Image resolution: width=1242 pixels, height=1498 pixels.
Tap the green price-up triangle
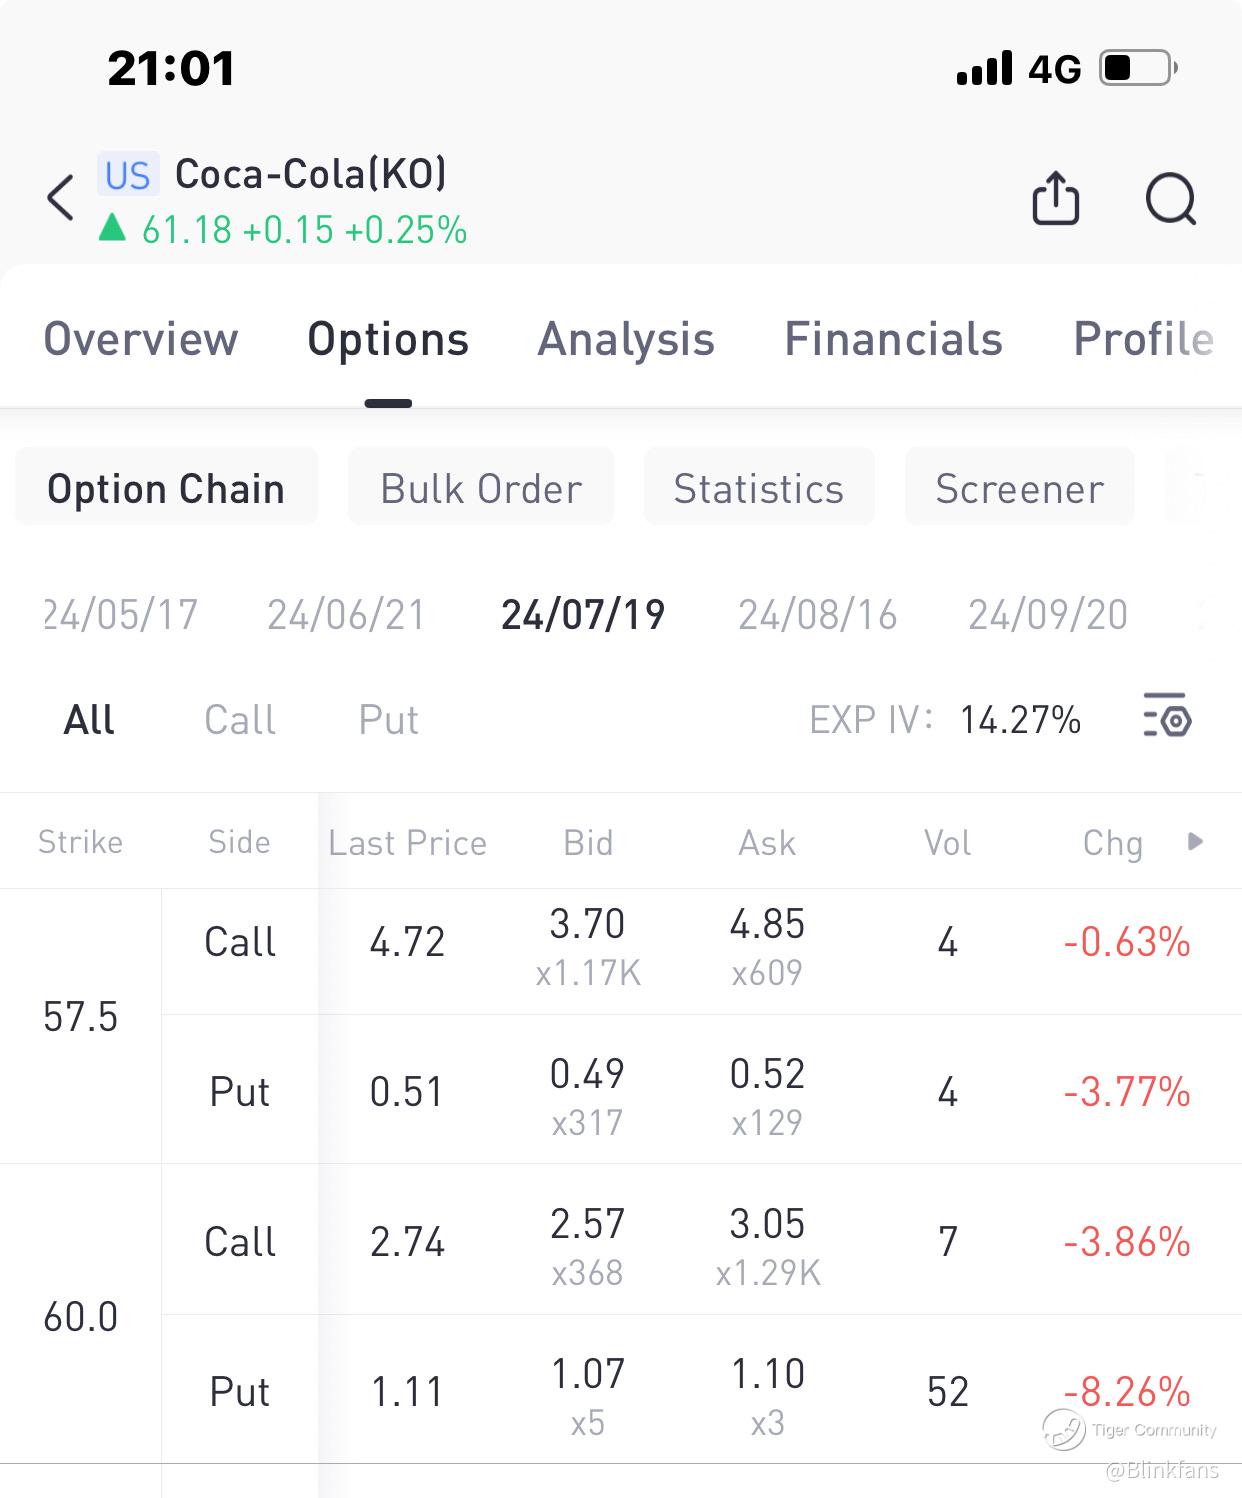point(112,229)
